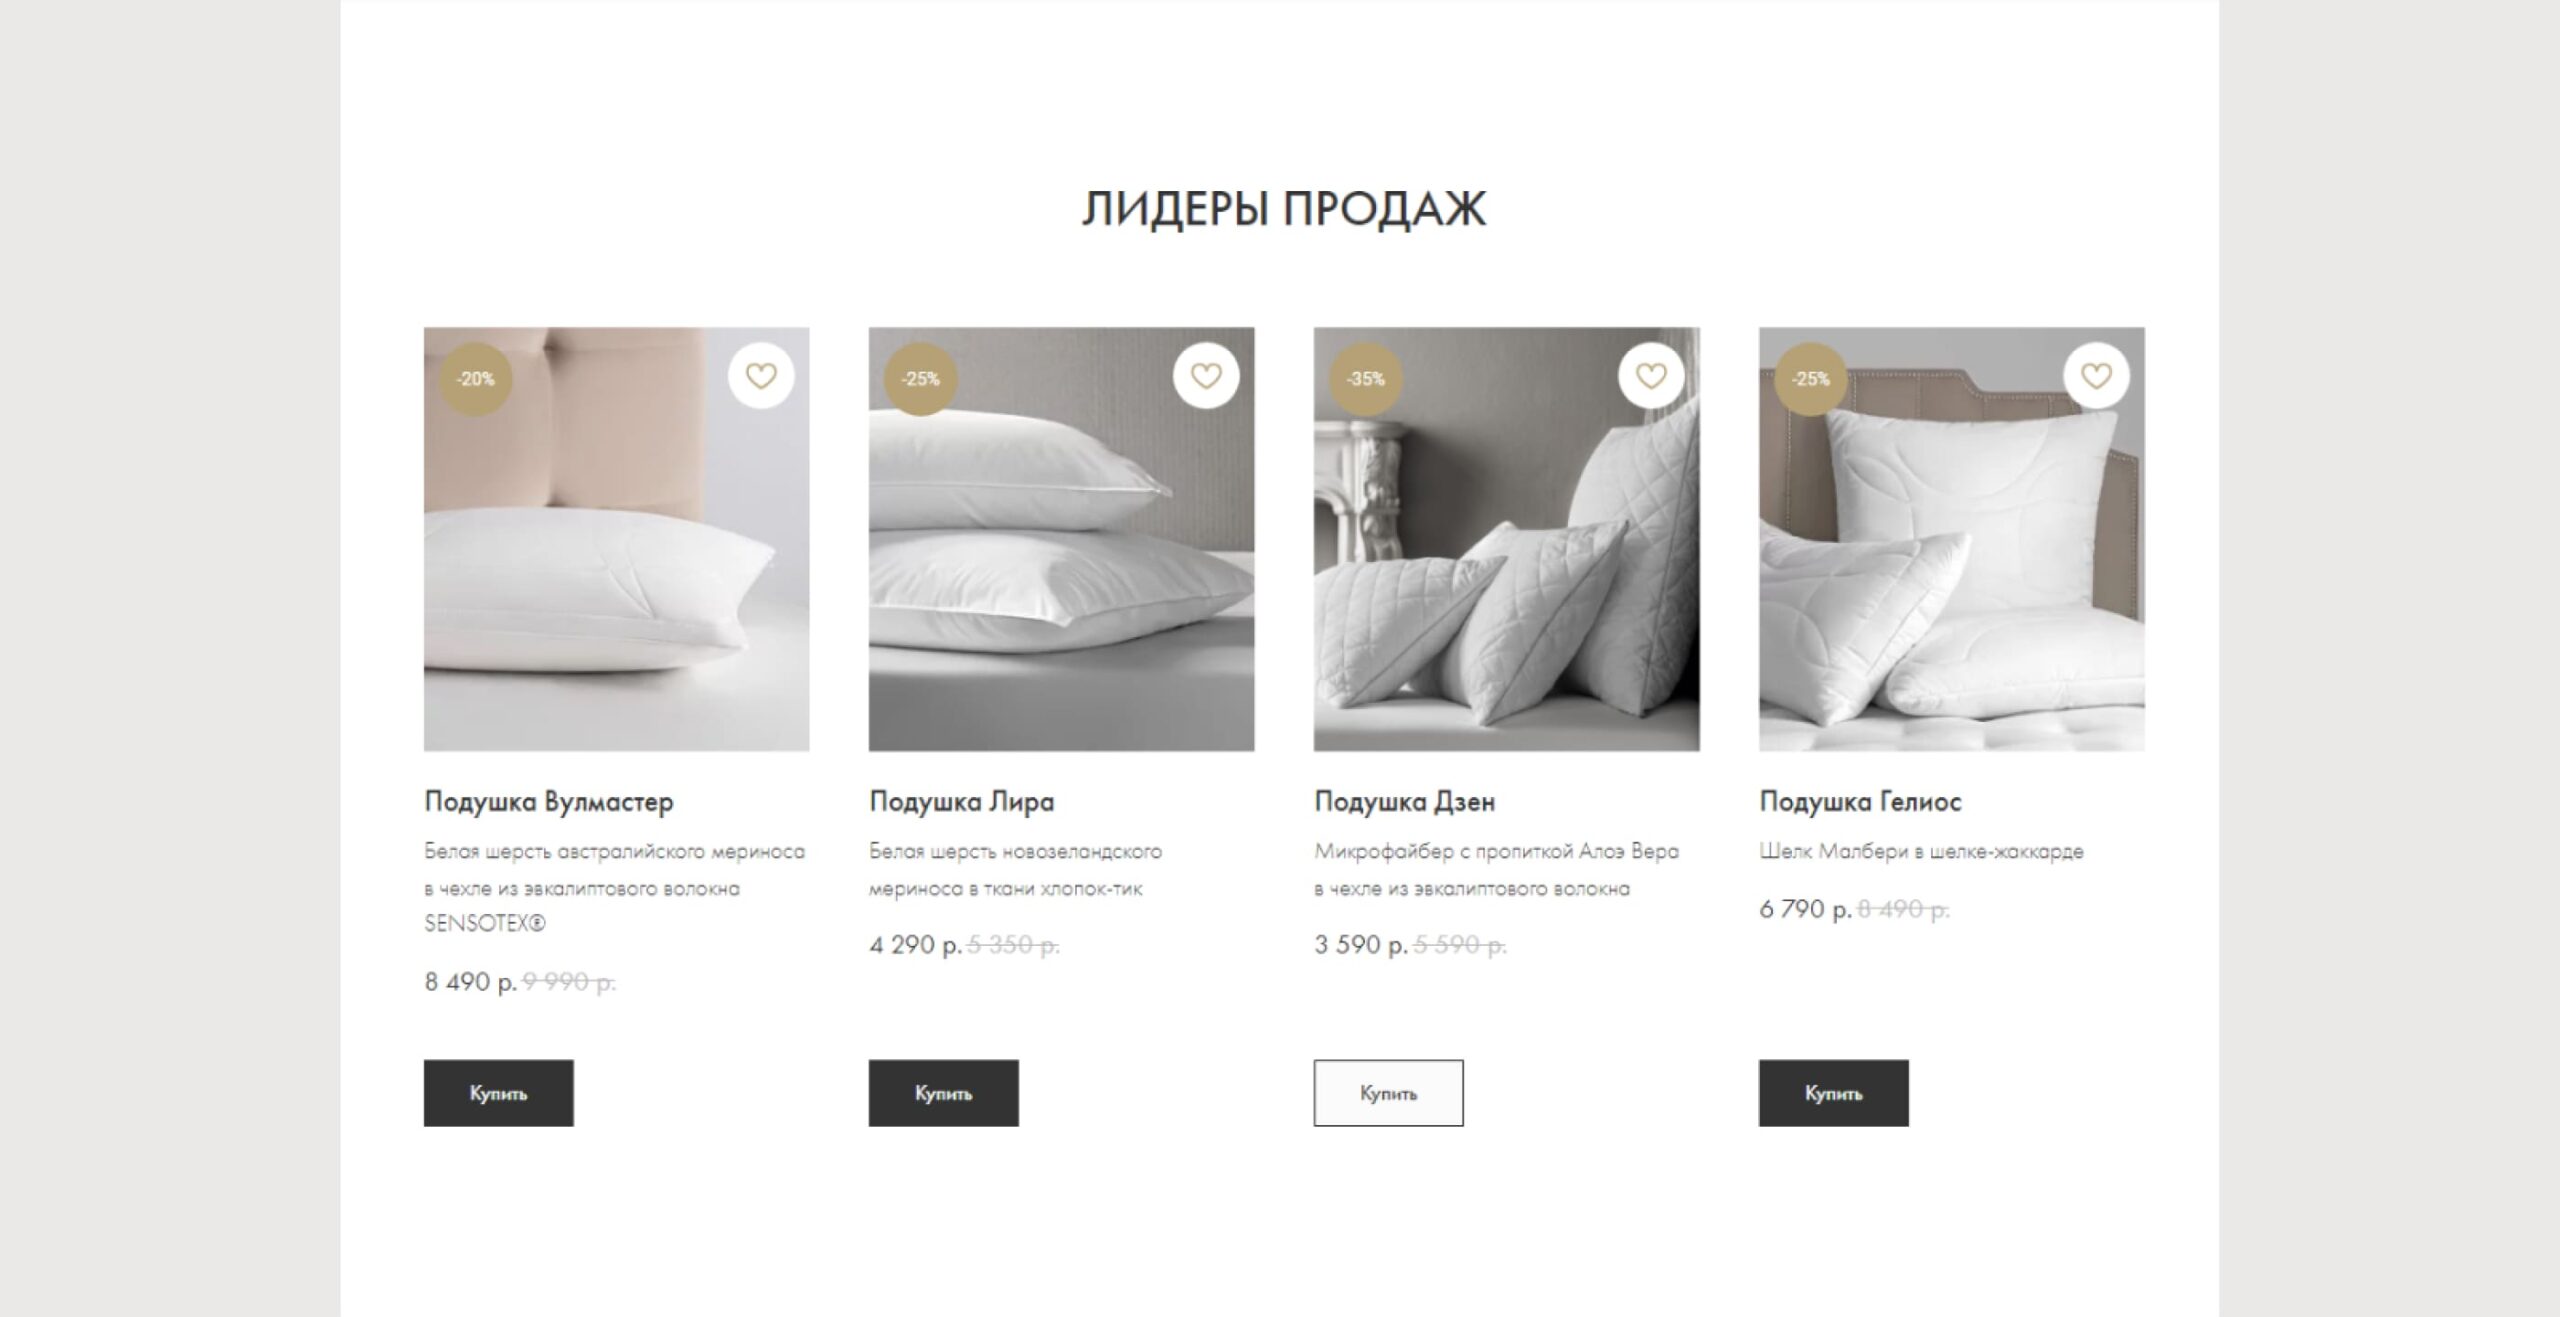The image size is (2560, 1317).
Task: Open the Подушка Дзен product title
Action: tap(1405, 801)
